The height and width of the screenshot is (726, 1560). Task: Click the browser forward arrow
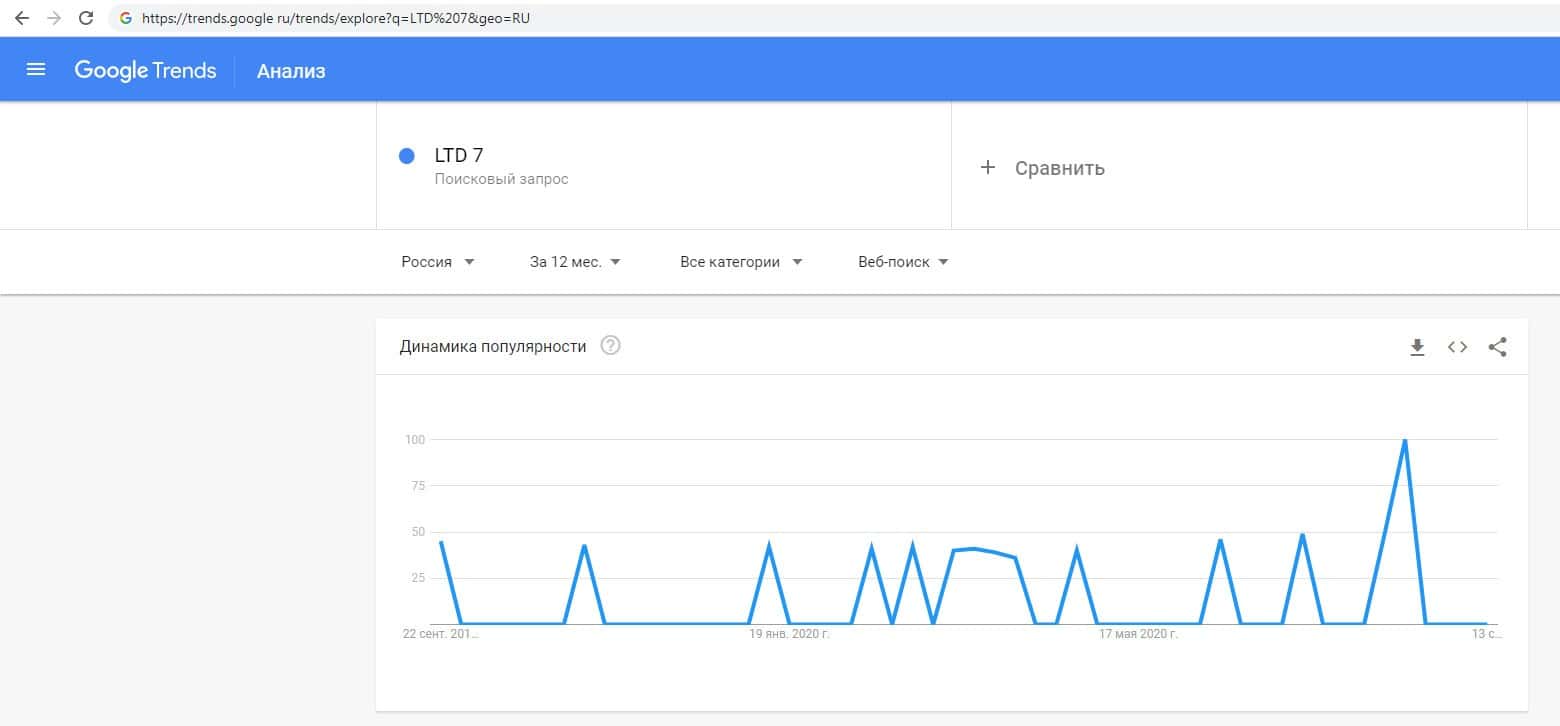coord(54,18)
